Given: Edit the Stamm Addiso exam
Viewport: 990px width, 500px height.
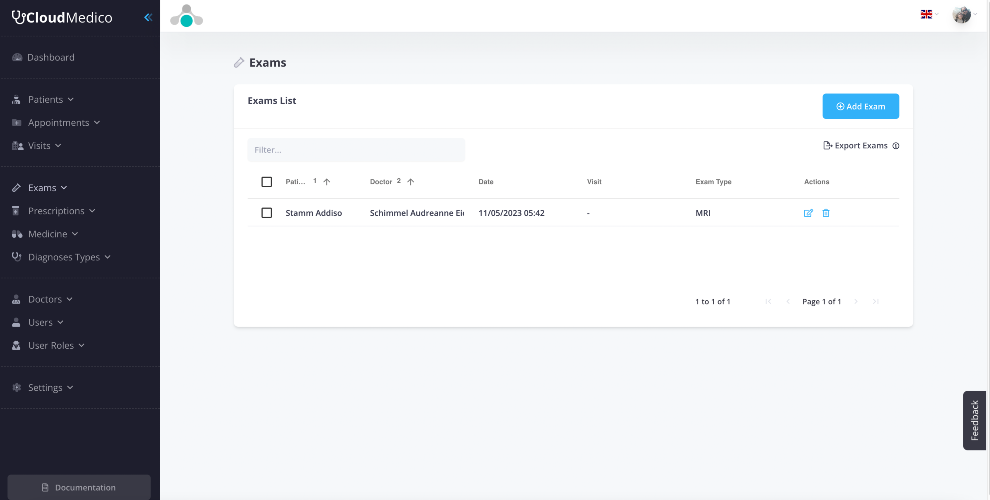Looking at the screenshot, I should tap(808, 213).
